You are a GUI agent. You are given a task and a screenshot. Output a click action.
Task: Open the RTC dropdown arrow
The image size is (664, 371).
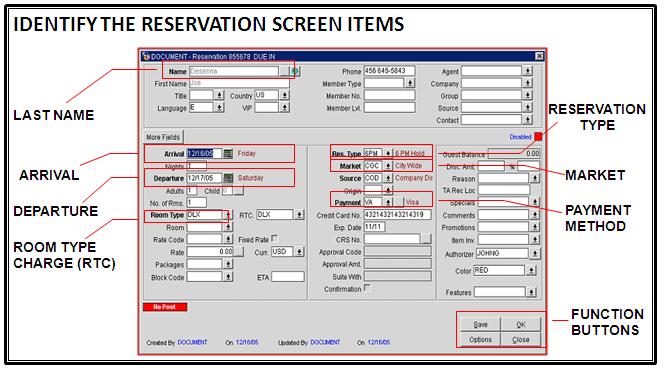coord(299,215)
